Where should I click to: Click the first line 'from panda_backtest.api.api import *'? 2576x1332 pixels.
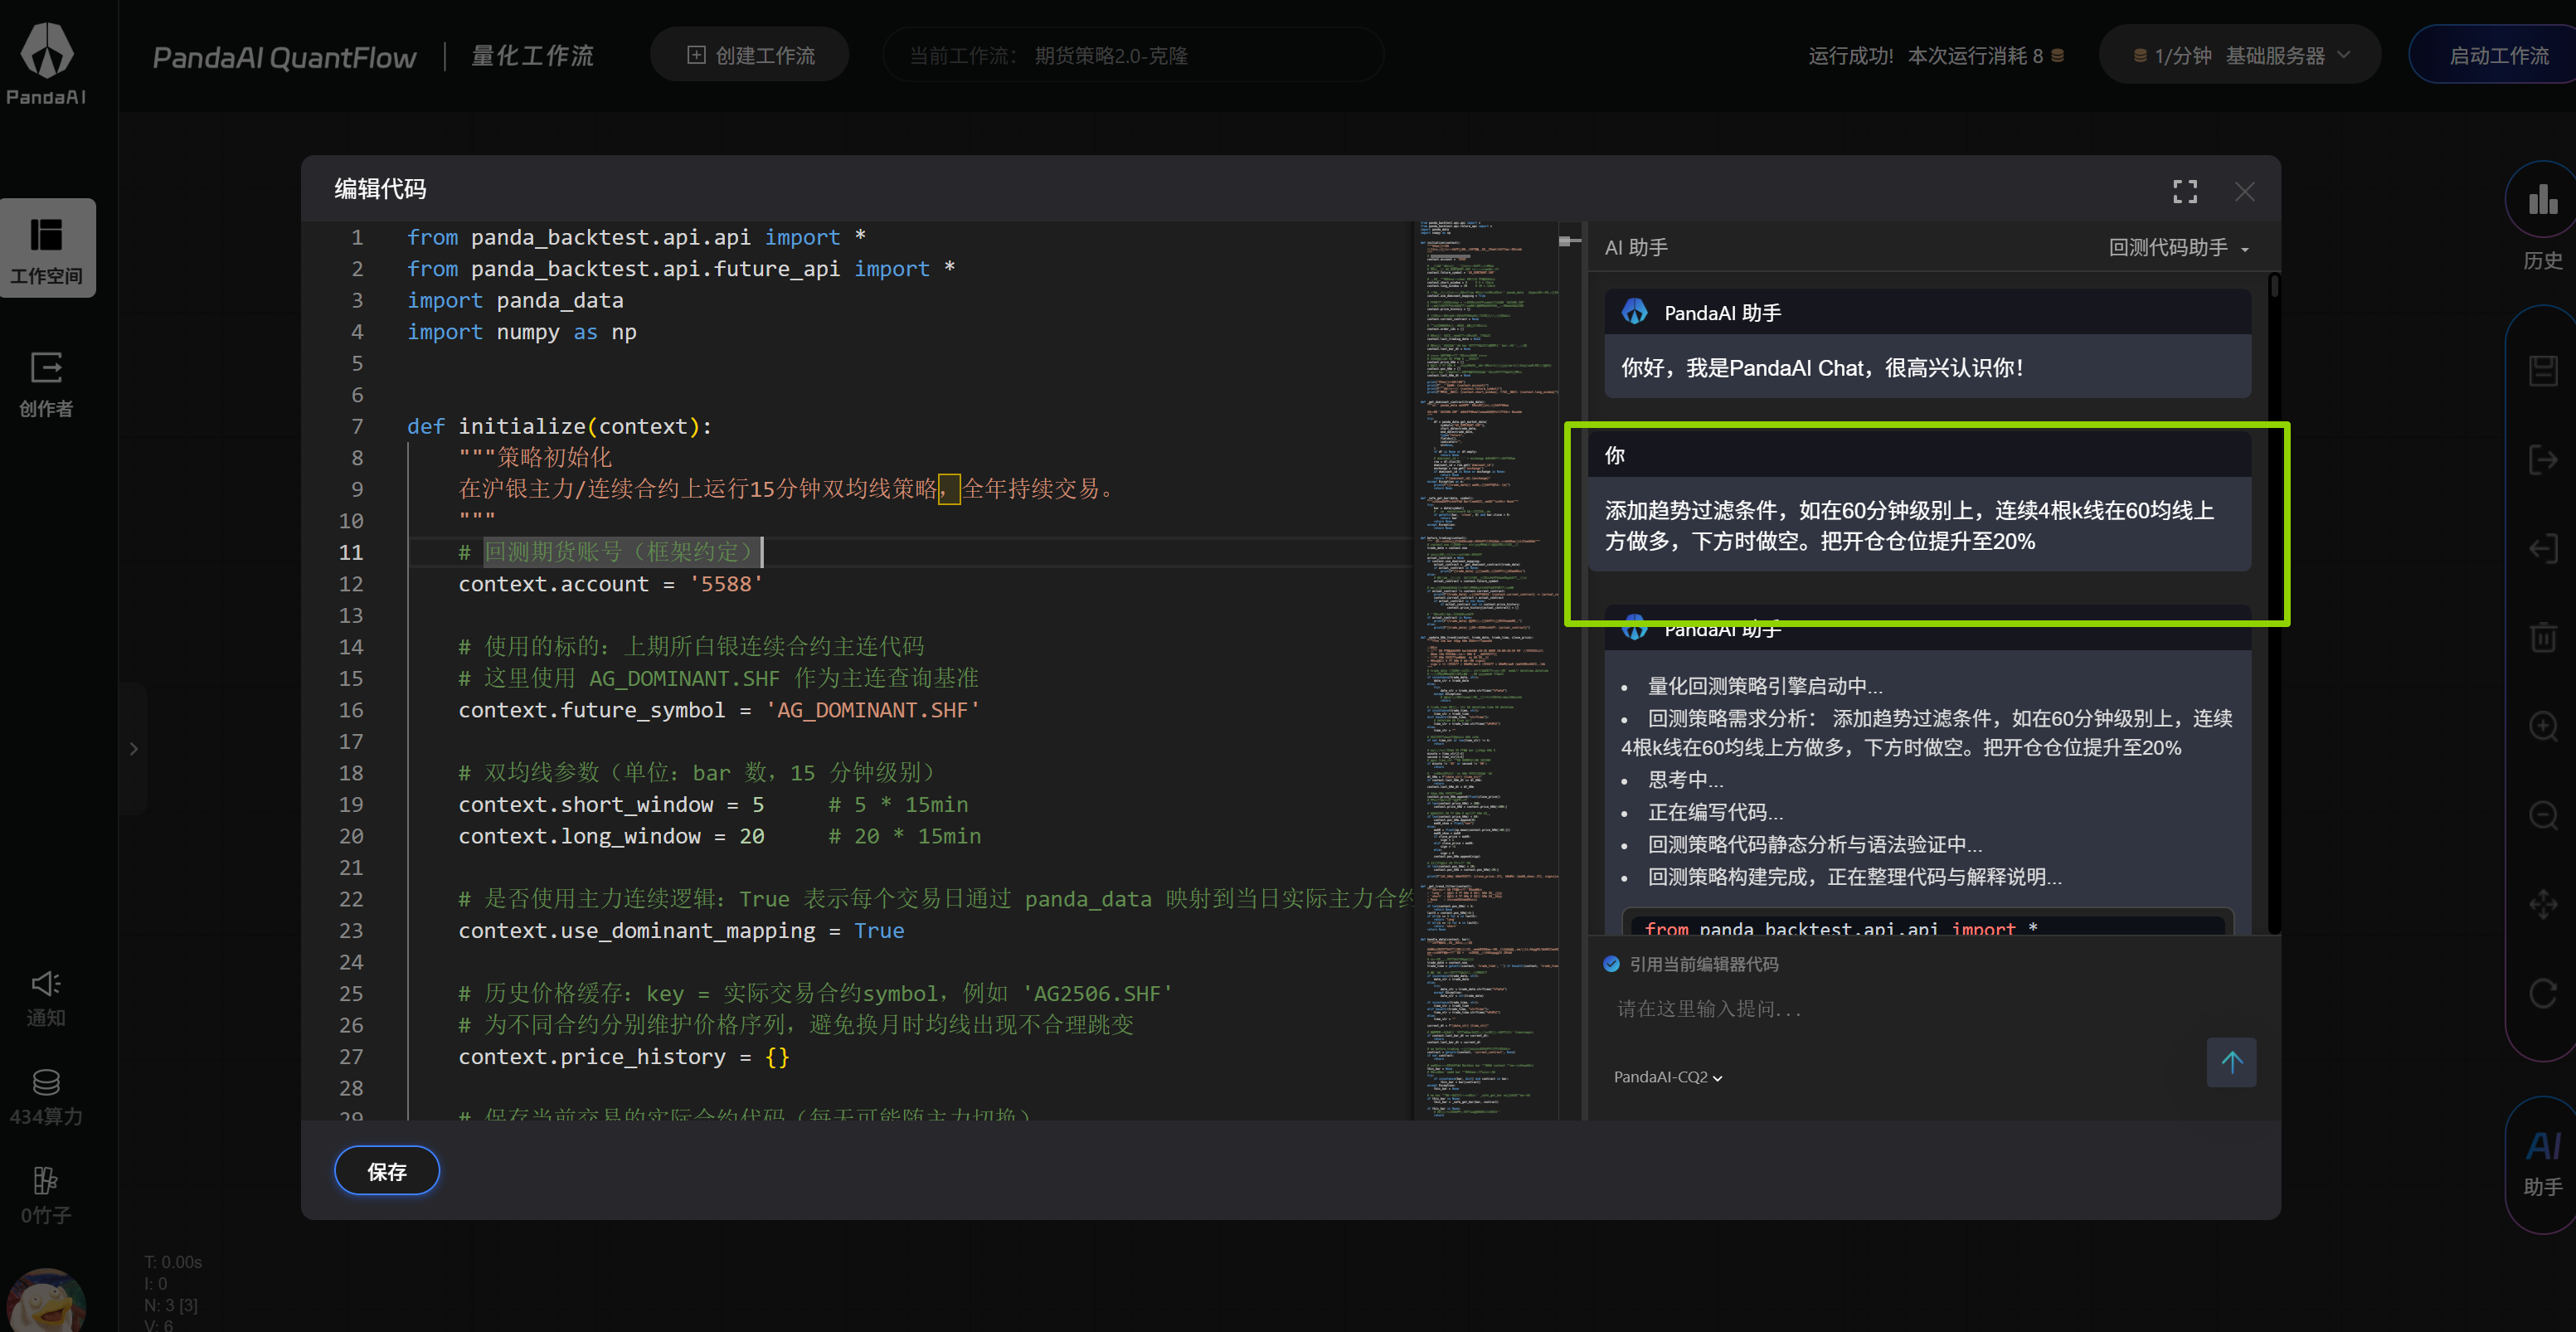(636, 237)
